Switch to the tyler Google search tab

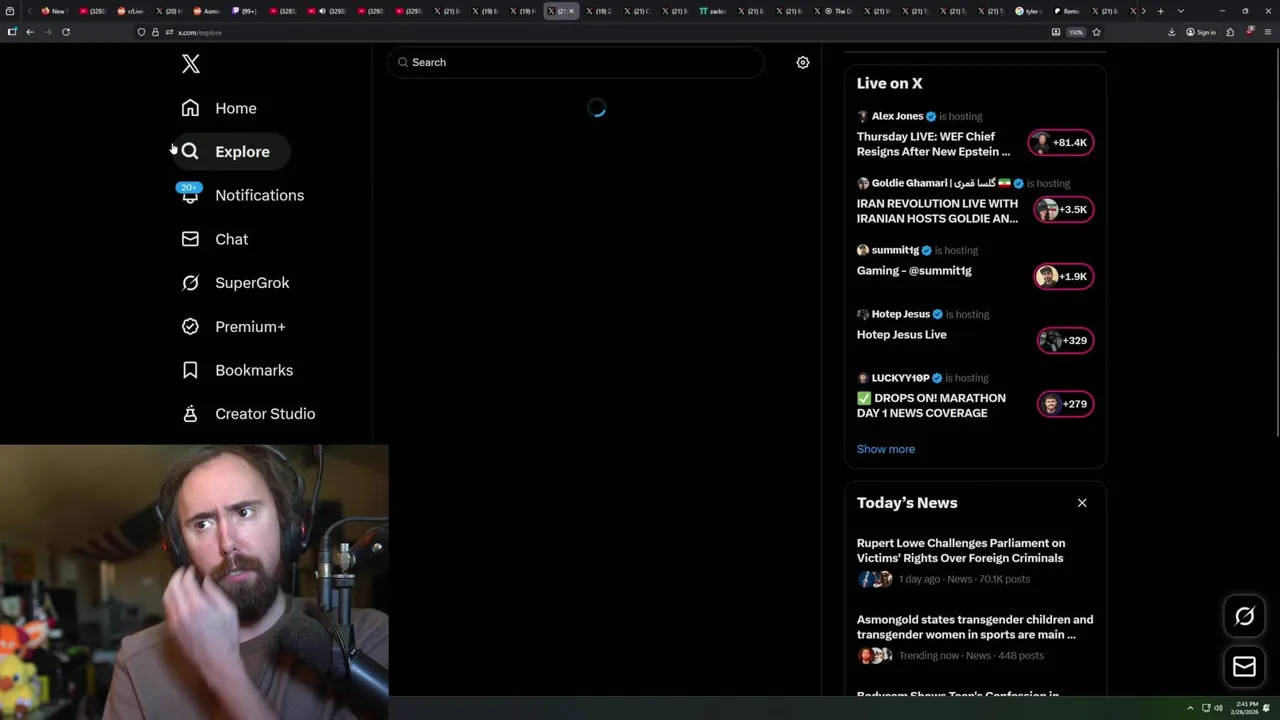1028,11
